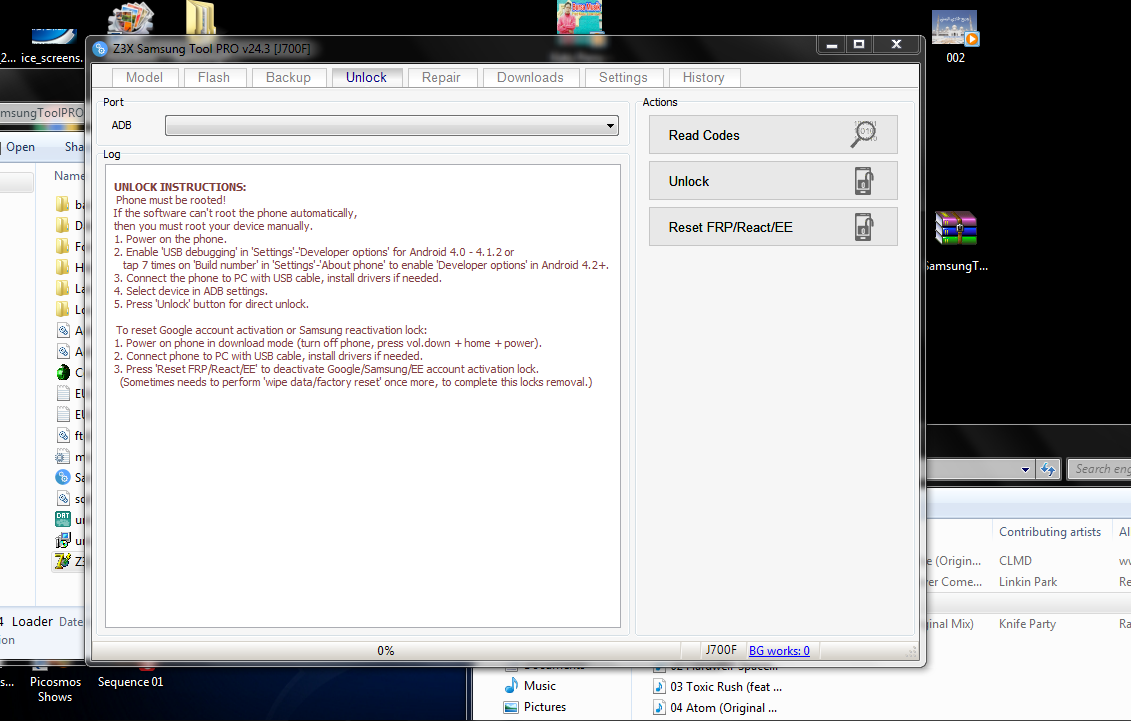Select the Picosmos Shows desktop shortcut

(55, 689)
